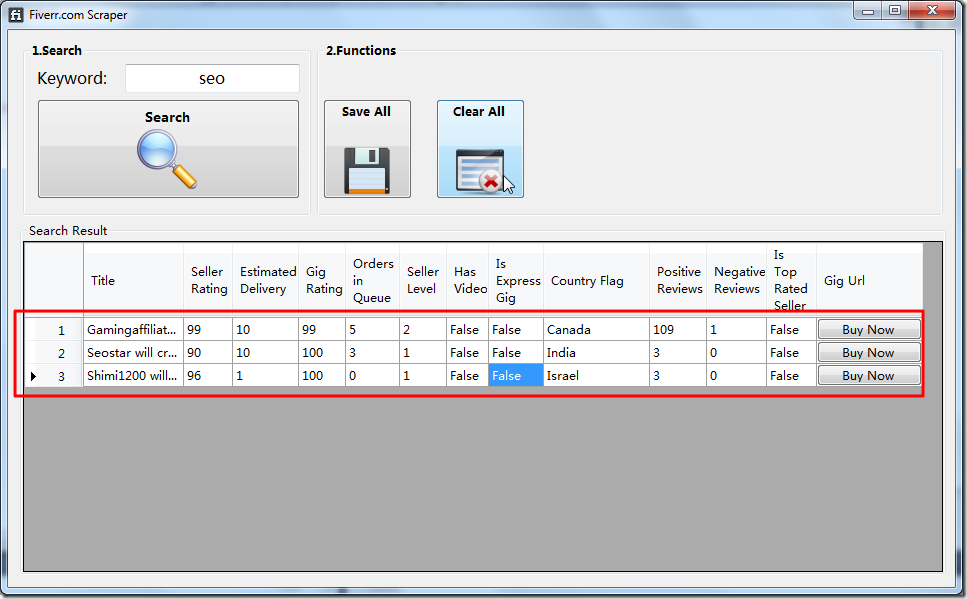Select the Gamingaffiliat... title cell

(x=133, y=329)
